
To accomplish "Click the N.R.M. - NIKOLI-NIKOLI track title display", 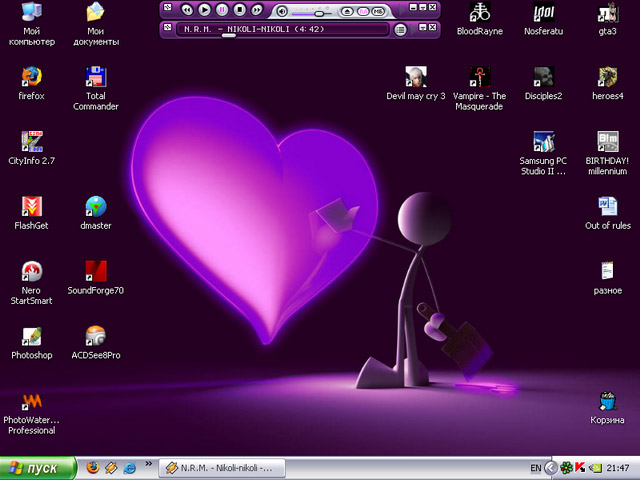I will pos(254,29).
